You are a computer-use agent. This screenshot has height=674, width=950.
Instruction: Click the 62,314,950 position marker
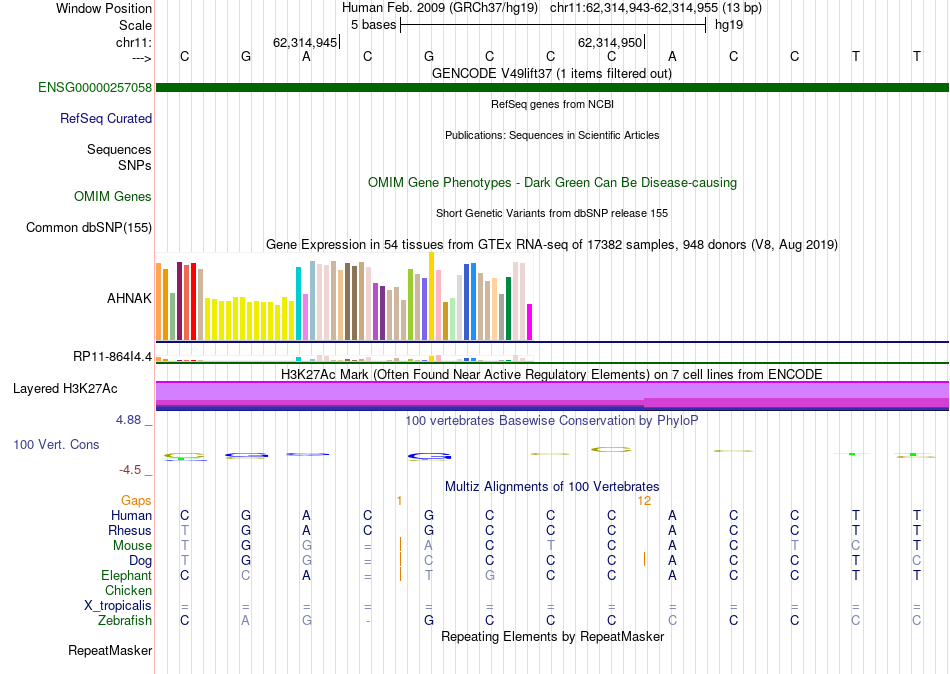pyautogui.click(x=611, y=42)
